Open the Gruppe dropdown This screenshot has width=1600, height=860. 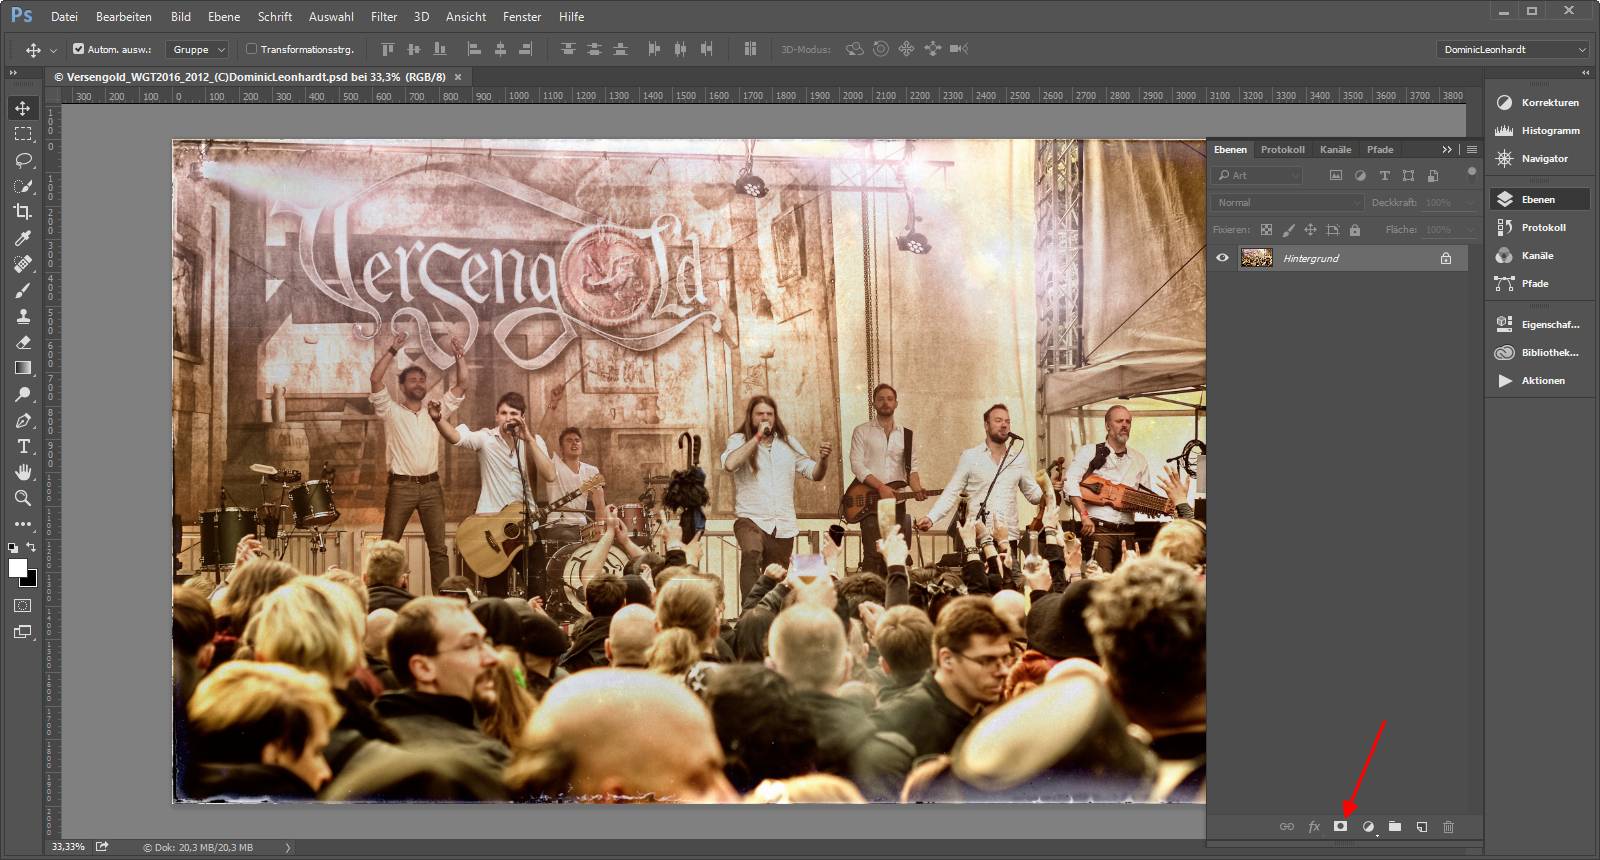click(199, 49)
